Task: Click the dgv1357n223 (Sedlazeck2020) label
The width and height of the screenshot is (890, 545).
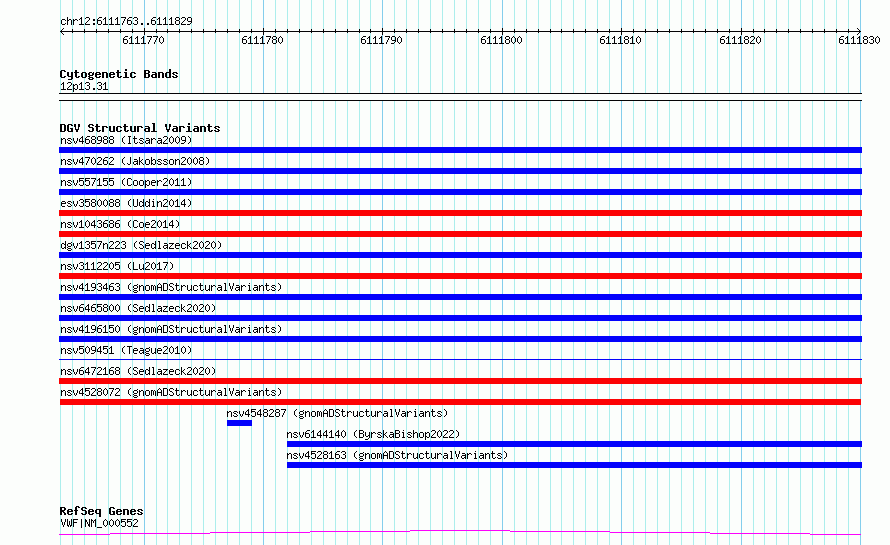Action: [141, 245]
